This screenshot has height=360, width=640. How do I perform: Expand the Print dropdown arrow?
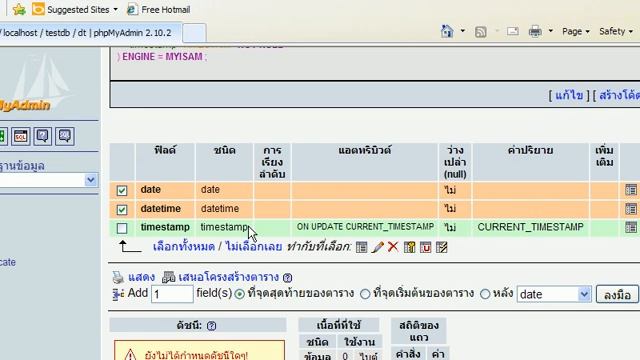(x=550, y=31)
